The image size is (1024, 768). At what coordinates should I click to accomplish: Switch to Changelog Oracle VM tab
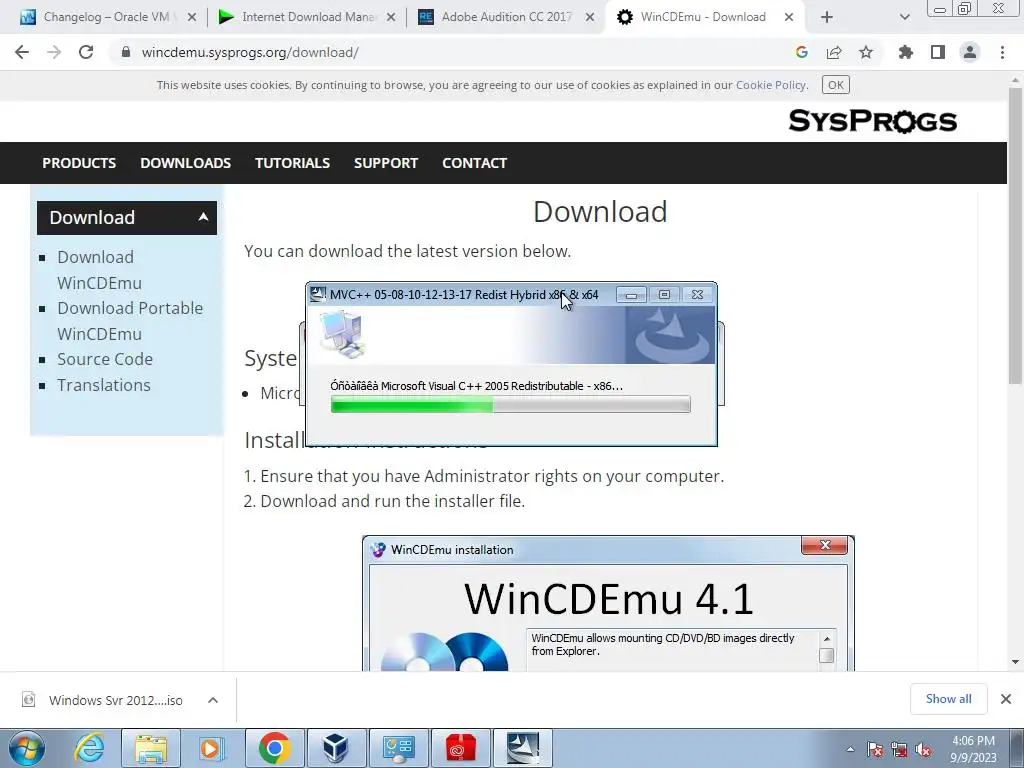[108, 17]
